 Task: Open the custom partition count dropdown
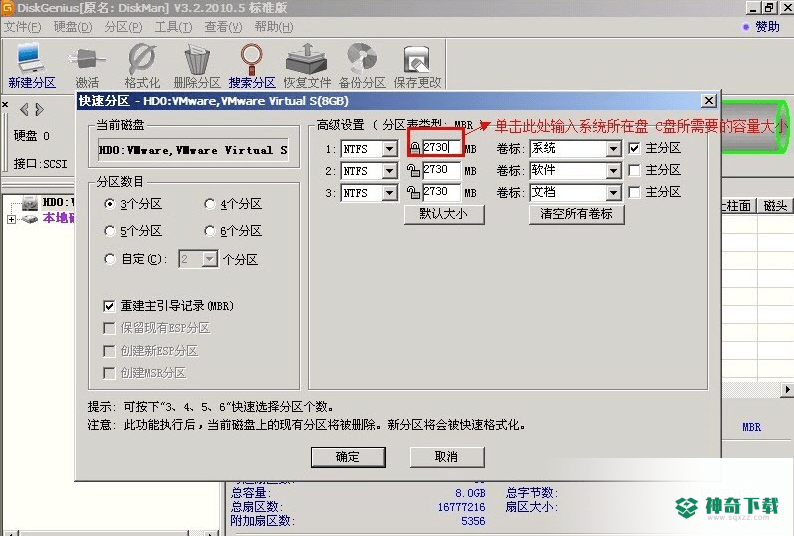pos(210,259)
